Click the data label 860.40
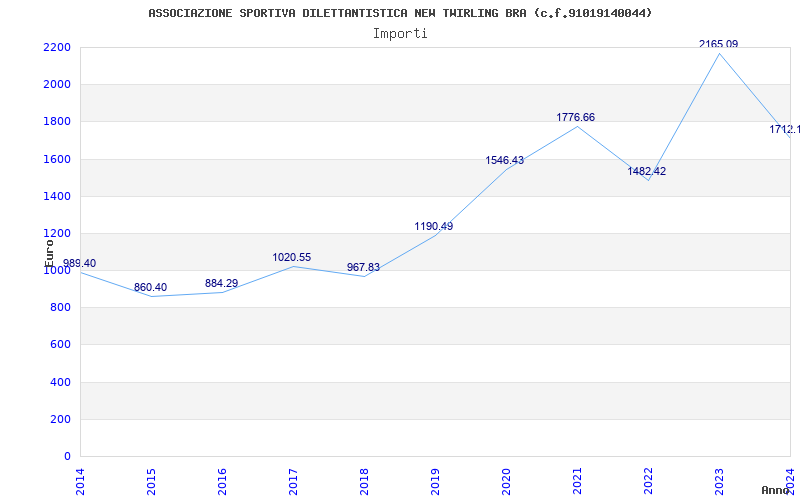Screen dimensions: 800x500 151,287
